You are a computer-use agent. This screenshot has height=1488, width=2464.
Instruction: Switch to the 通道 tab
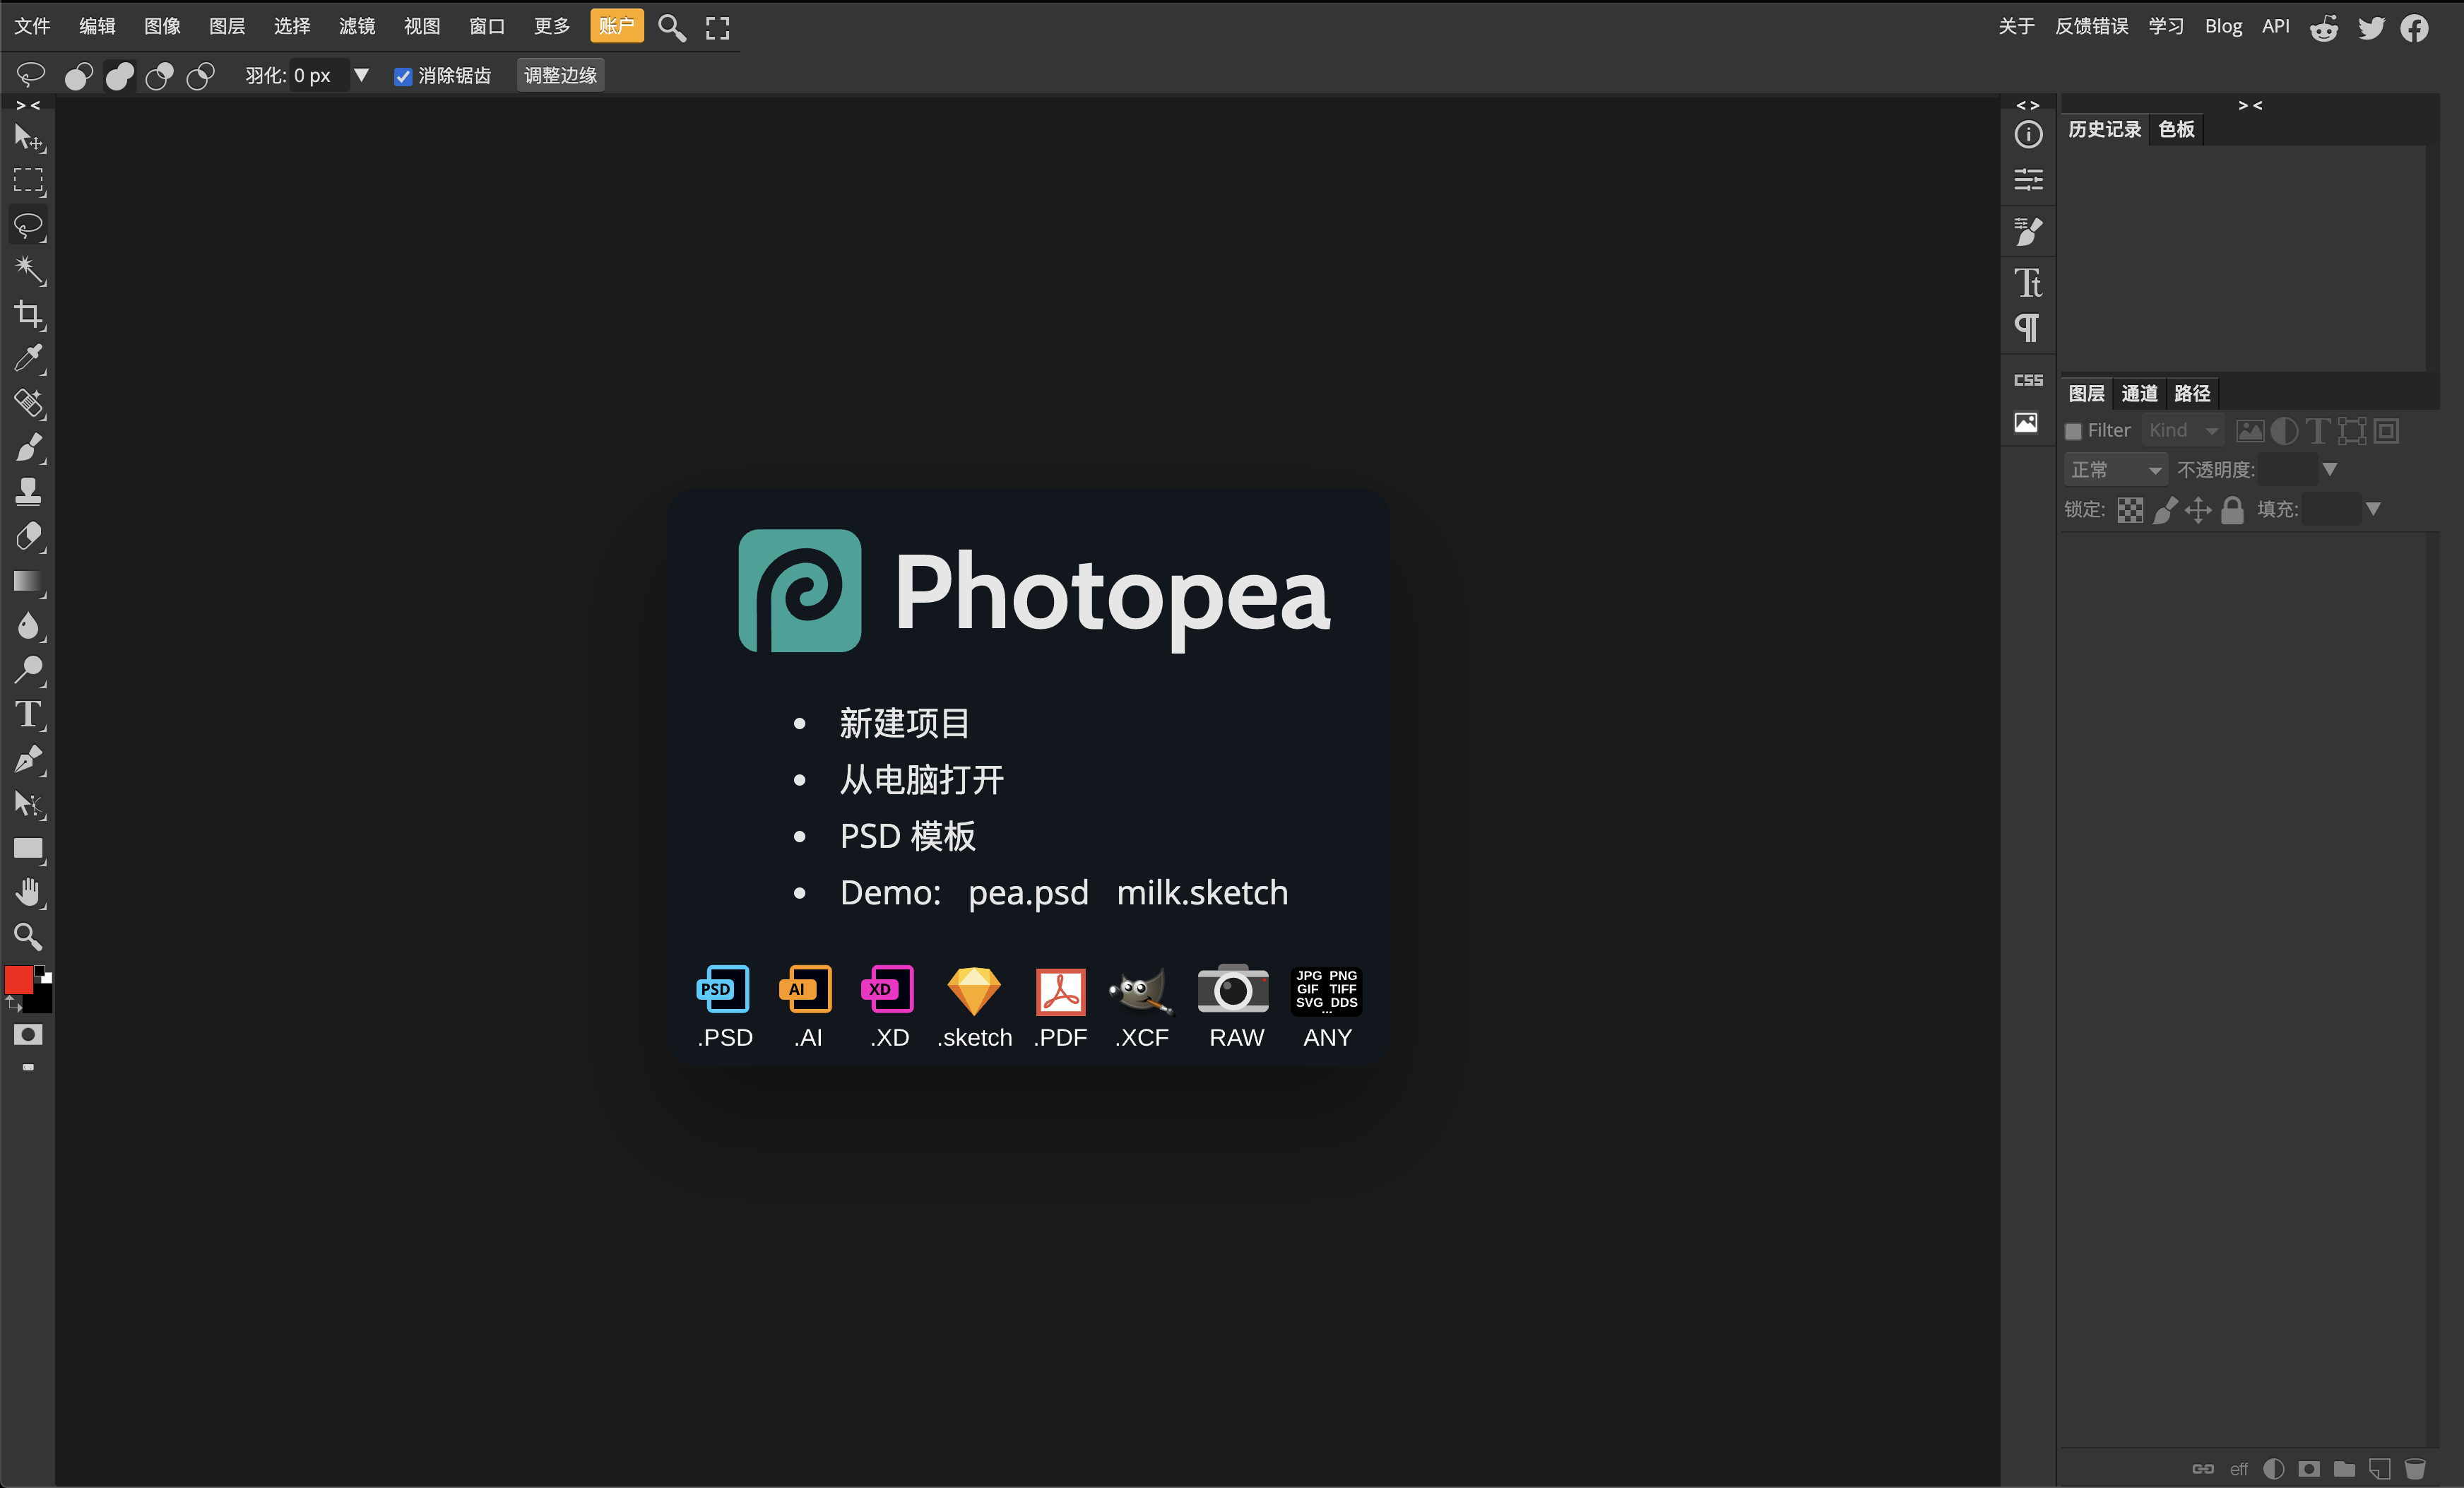click(2139, 393)
